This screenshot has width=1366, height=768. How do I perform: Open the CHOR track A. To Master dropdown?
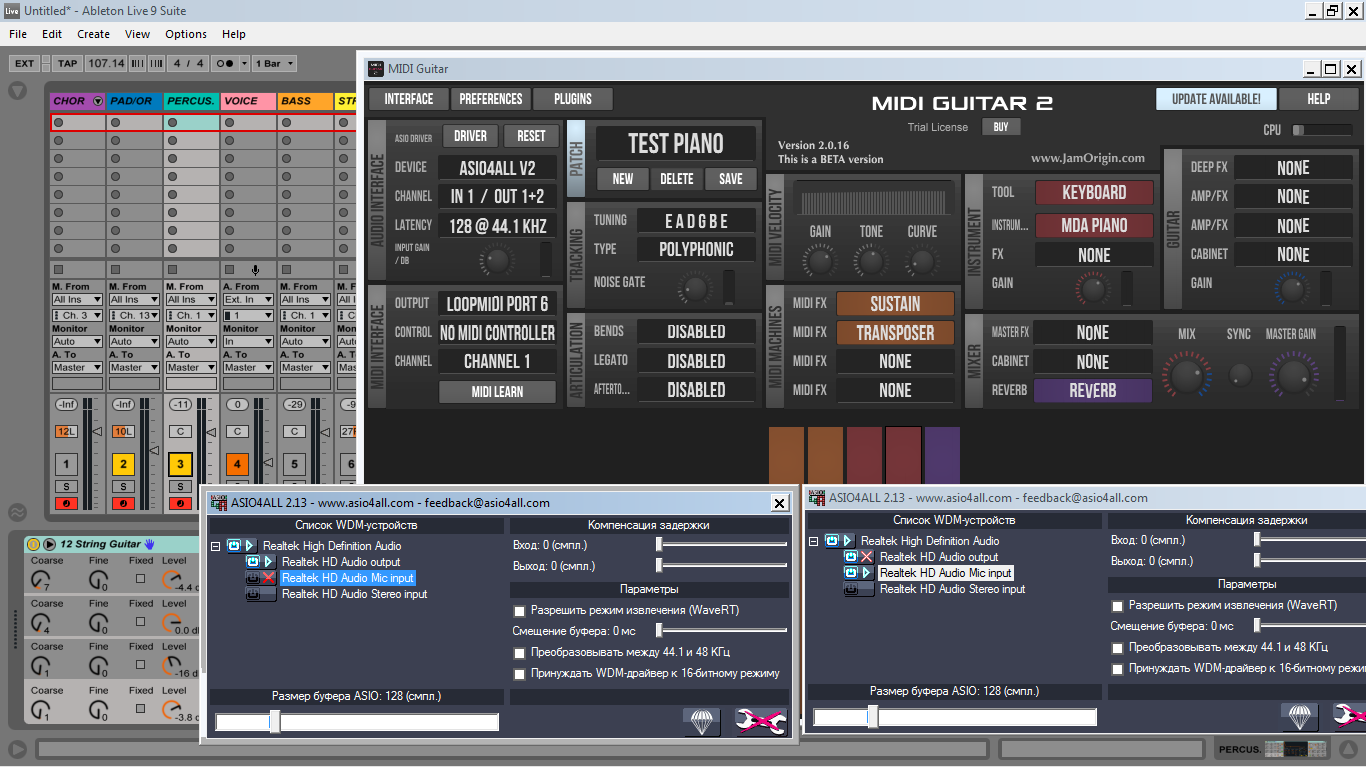pos(77,367)
